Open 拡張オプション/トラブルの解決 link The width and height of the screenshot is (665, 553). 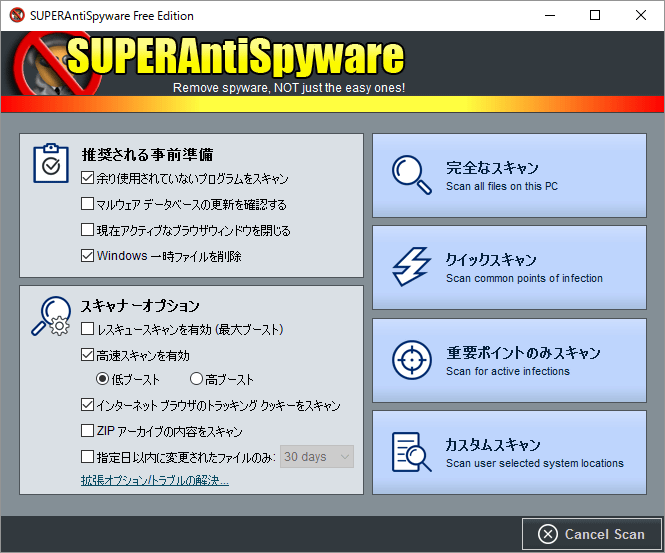(155, 480)
